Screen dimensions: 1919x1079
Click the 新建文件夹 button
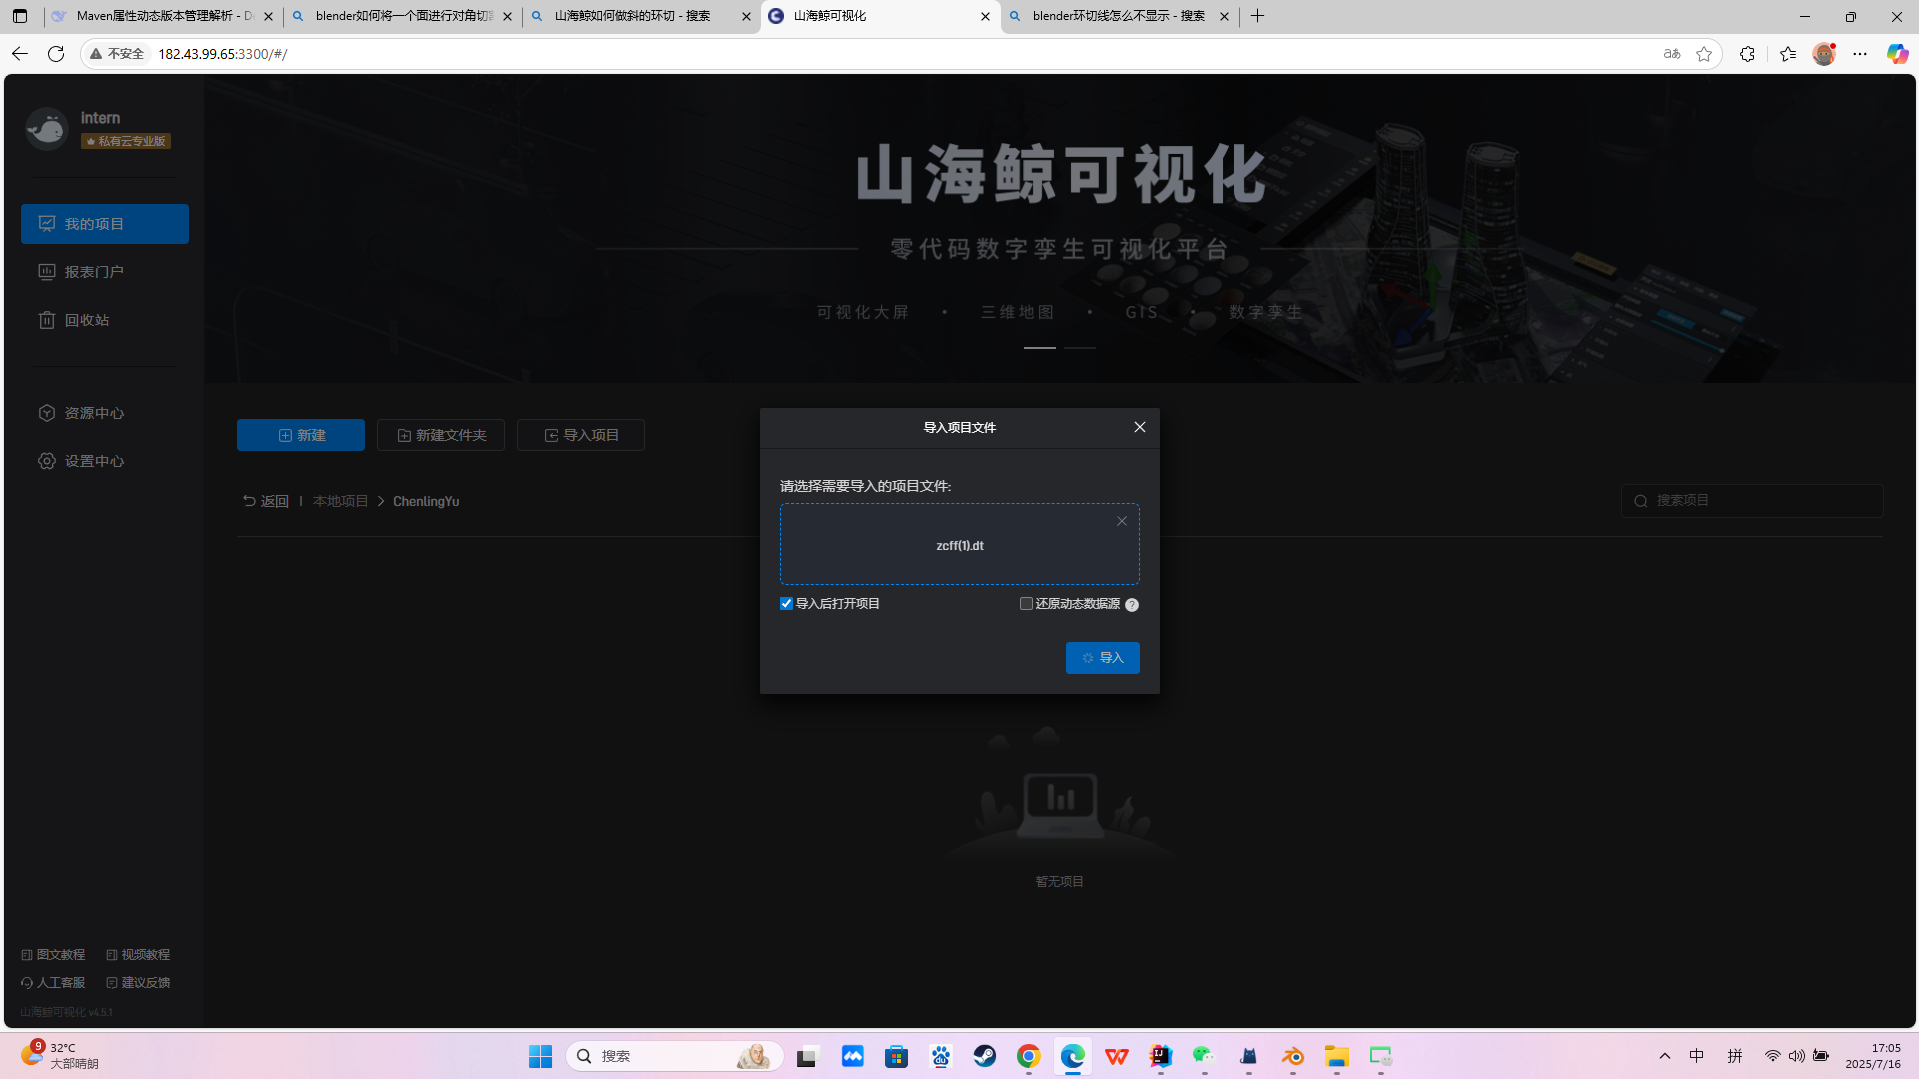click(441, 435)
